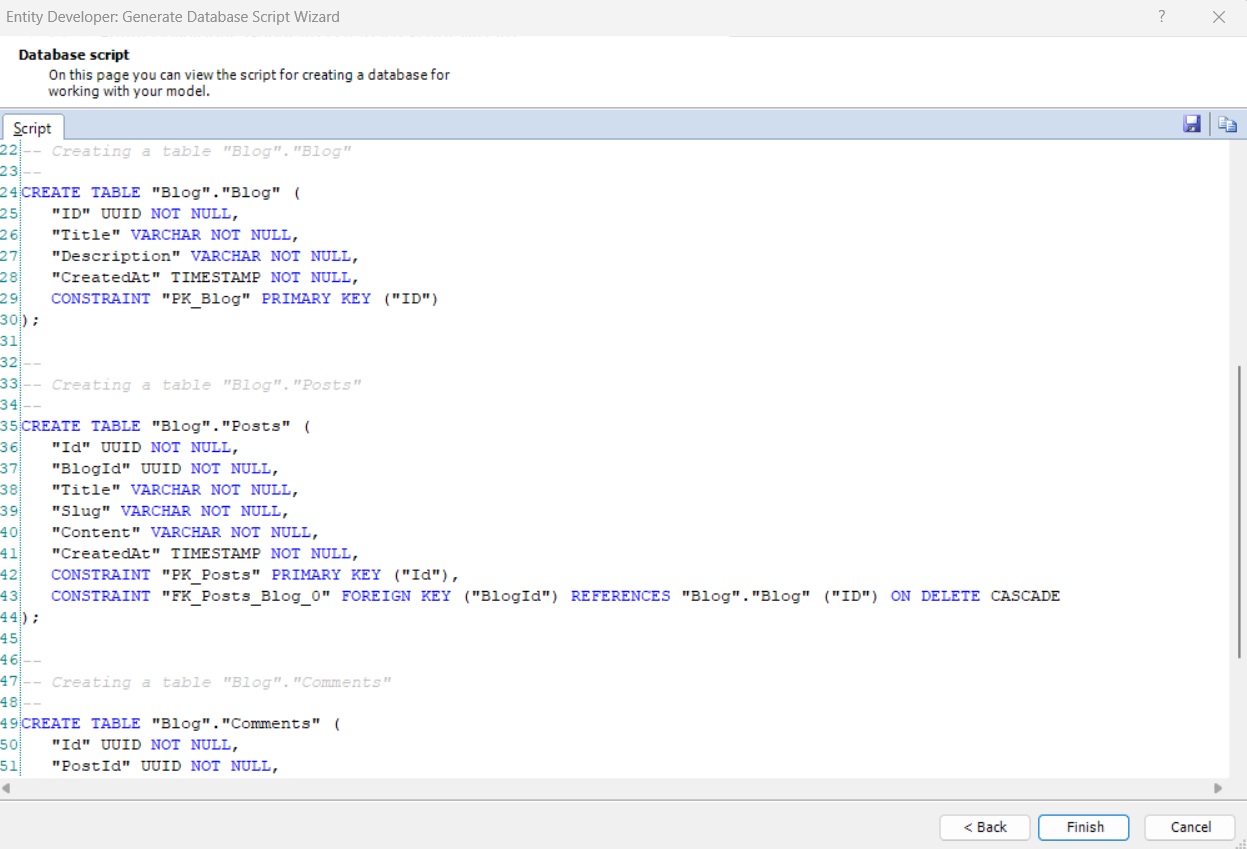Click the vertical scrollbar thumb
The height and width of the screenshot is (849, 1247).
point(1239,511)
